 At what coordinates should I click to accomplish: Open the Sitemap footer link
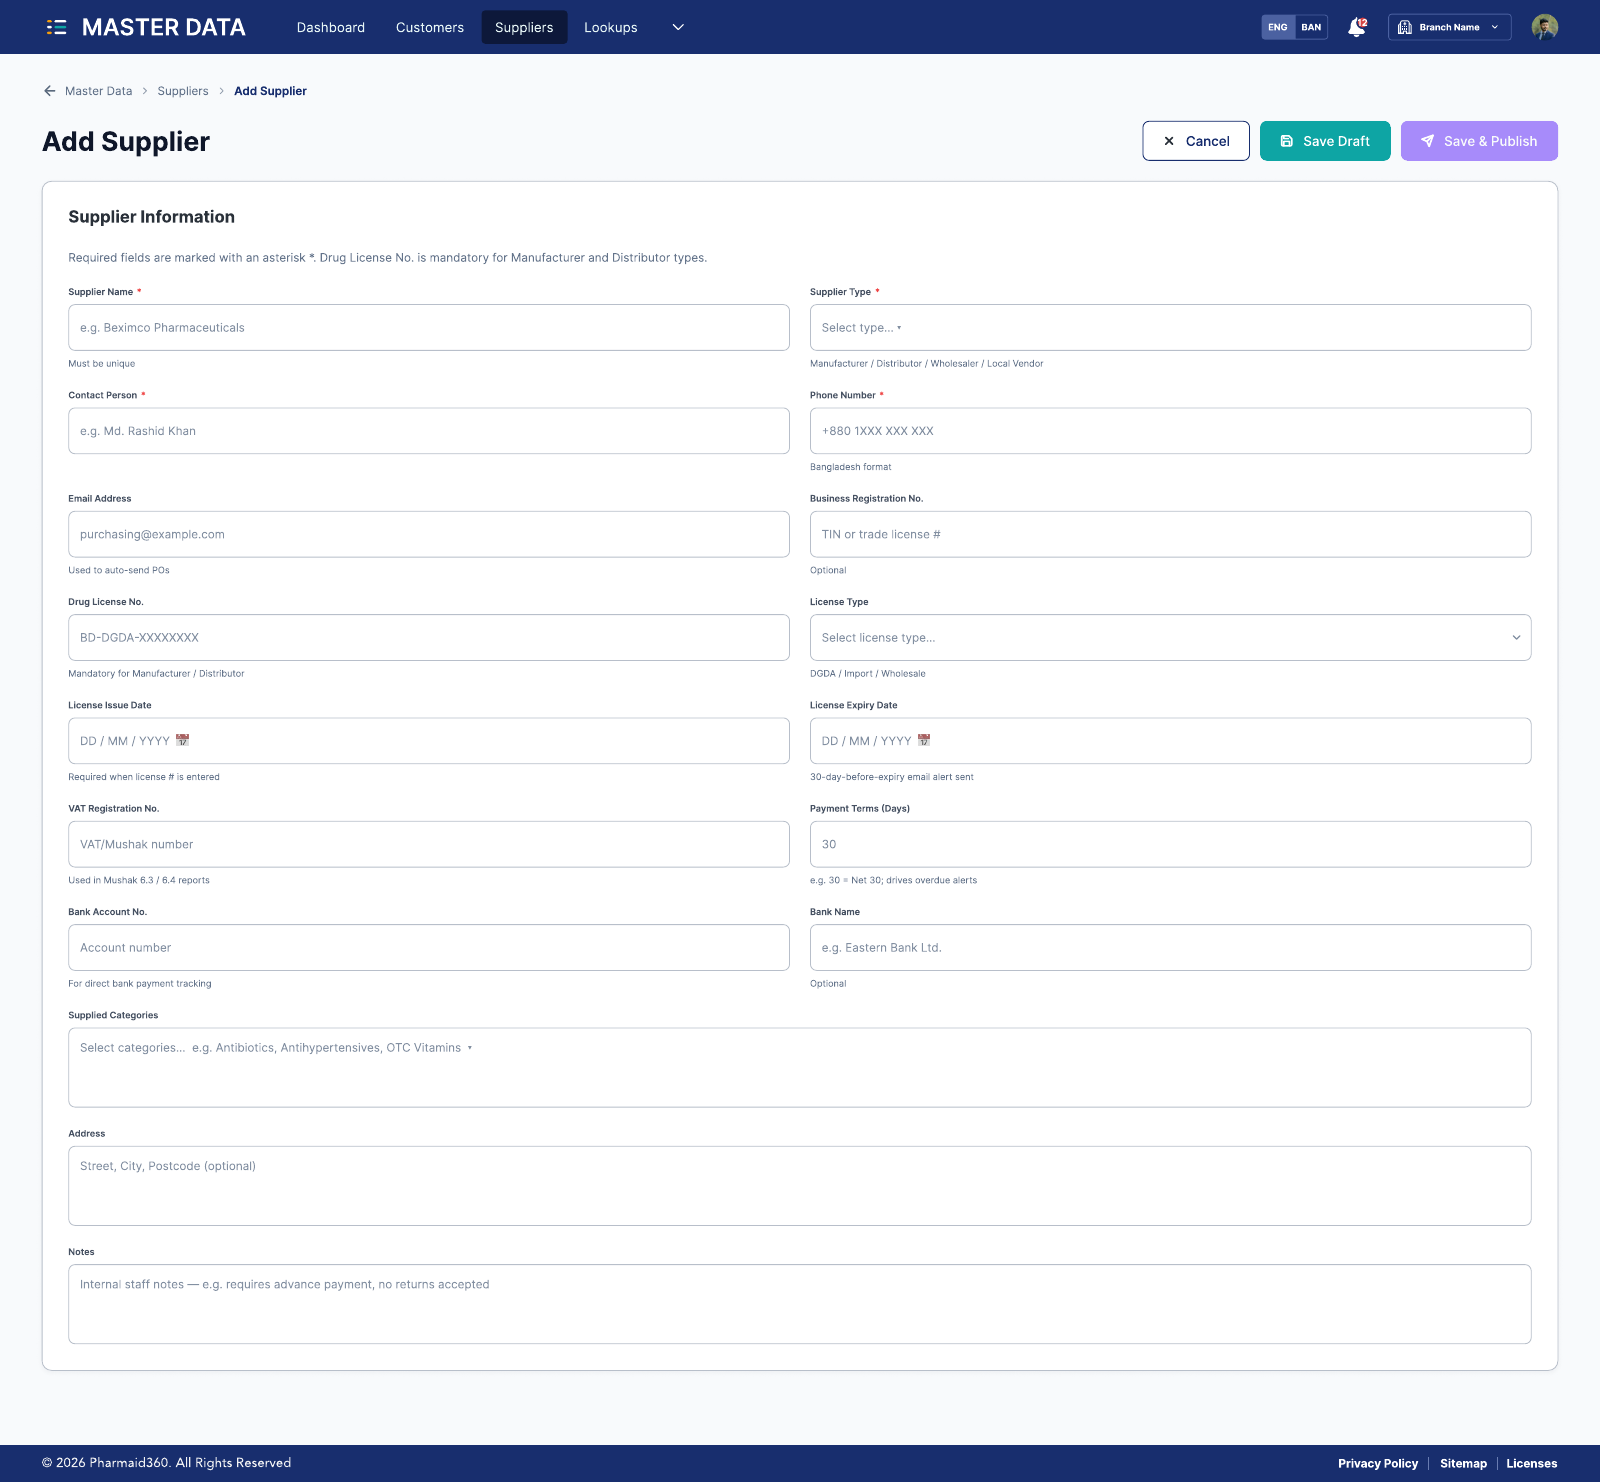pyautogui.click(x=1463, y=1463)
